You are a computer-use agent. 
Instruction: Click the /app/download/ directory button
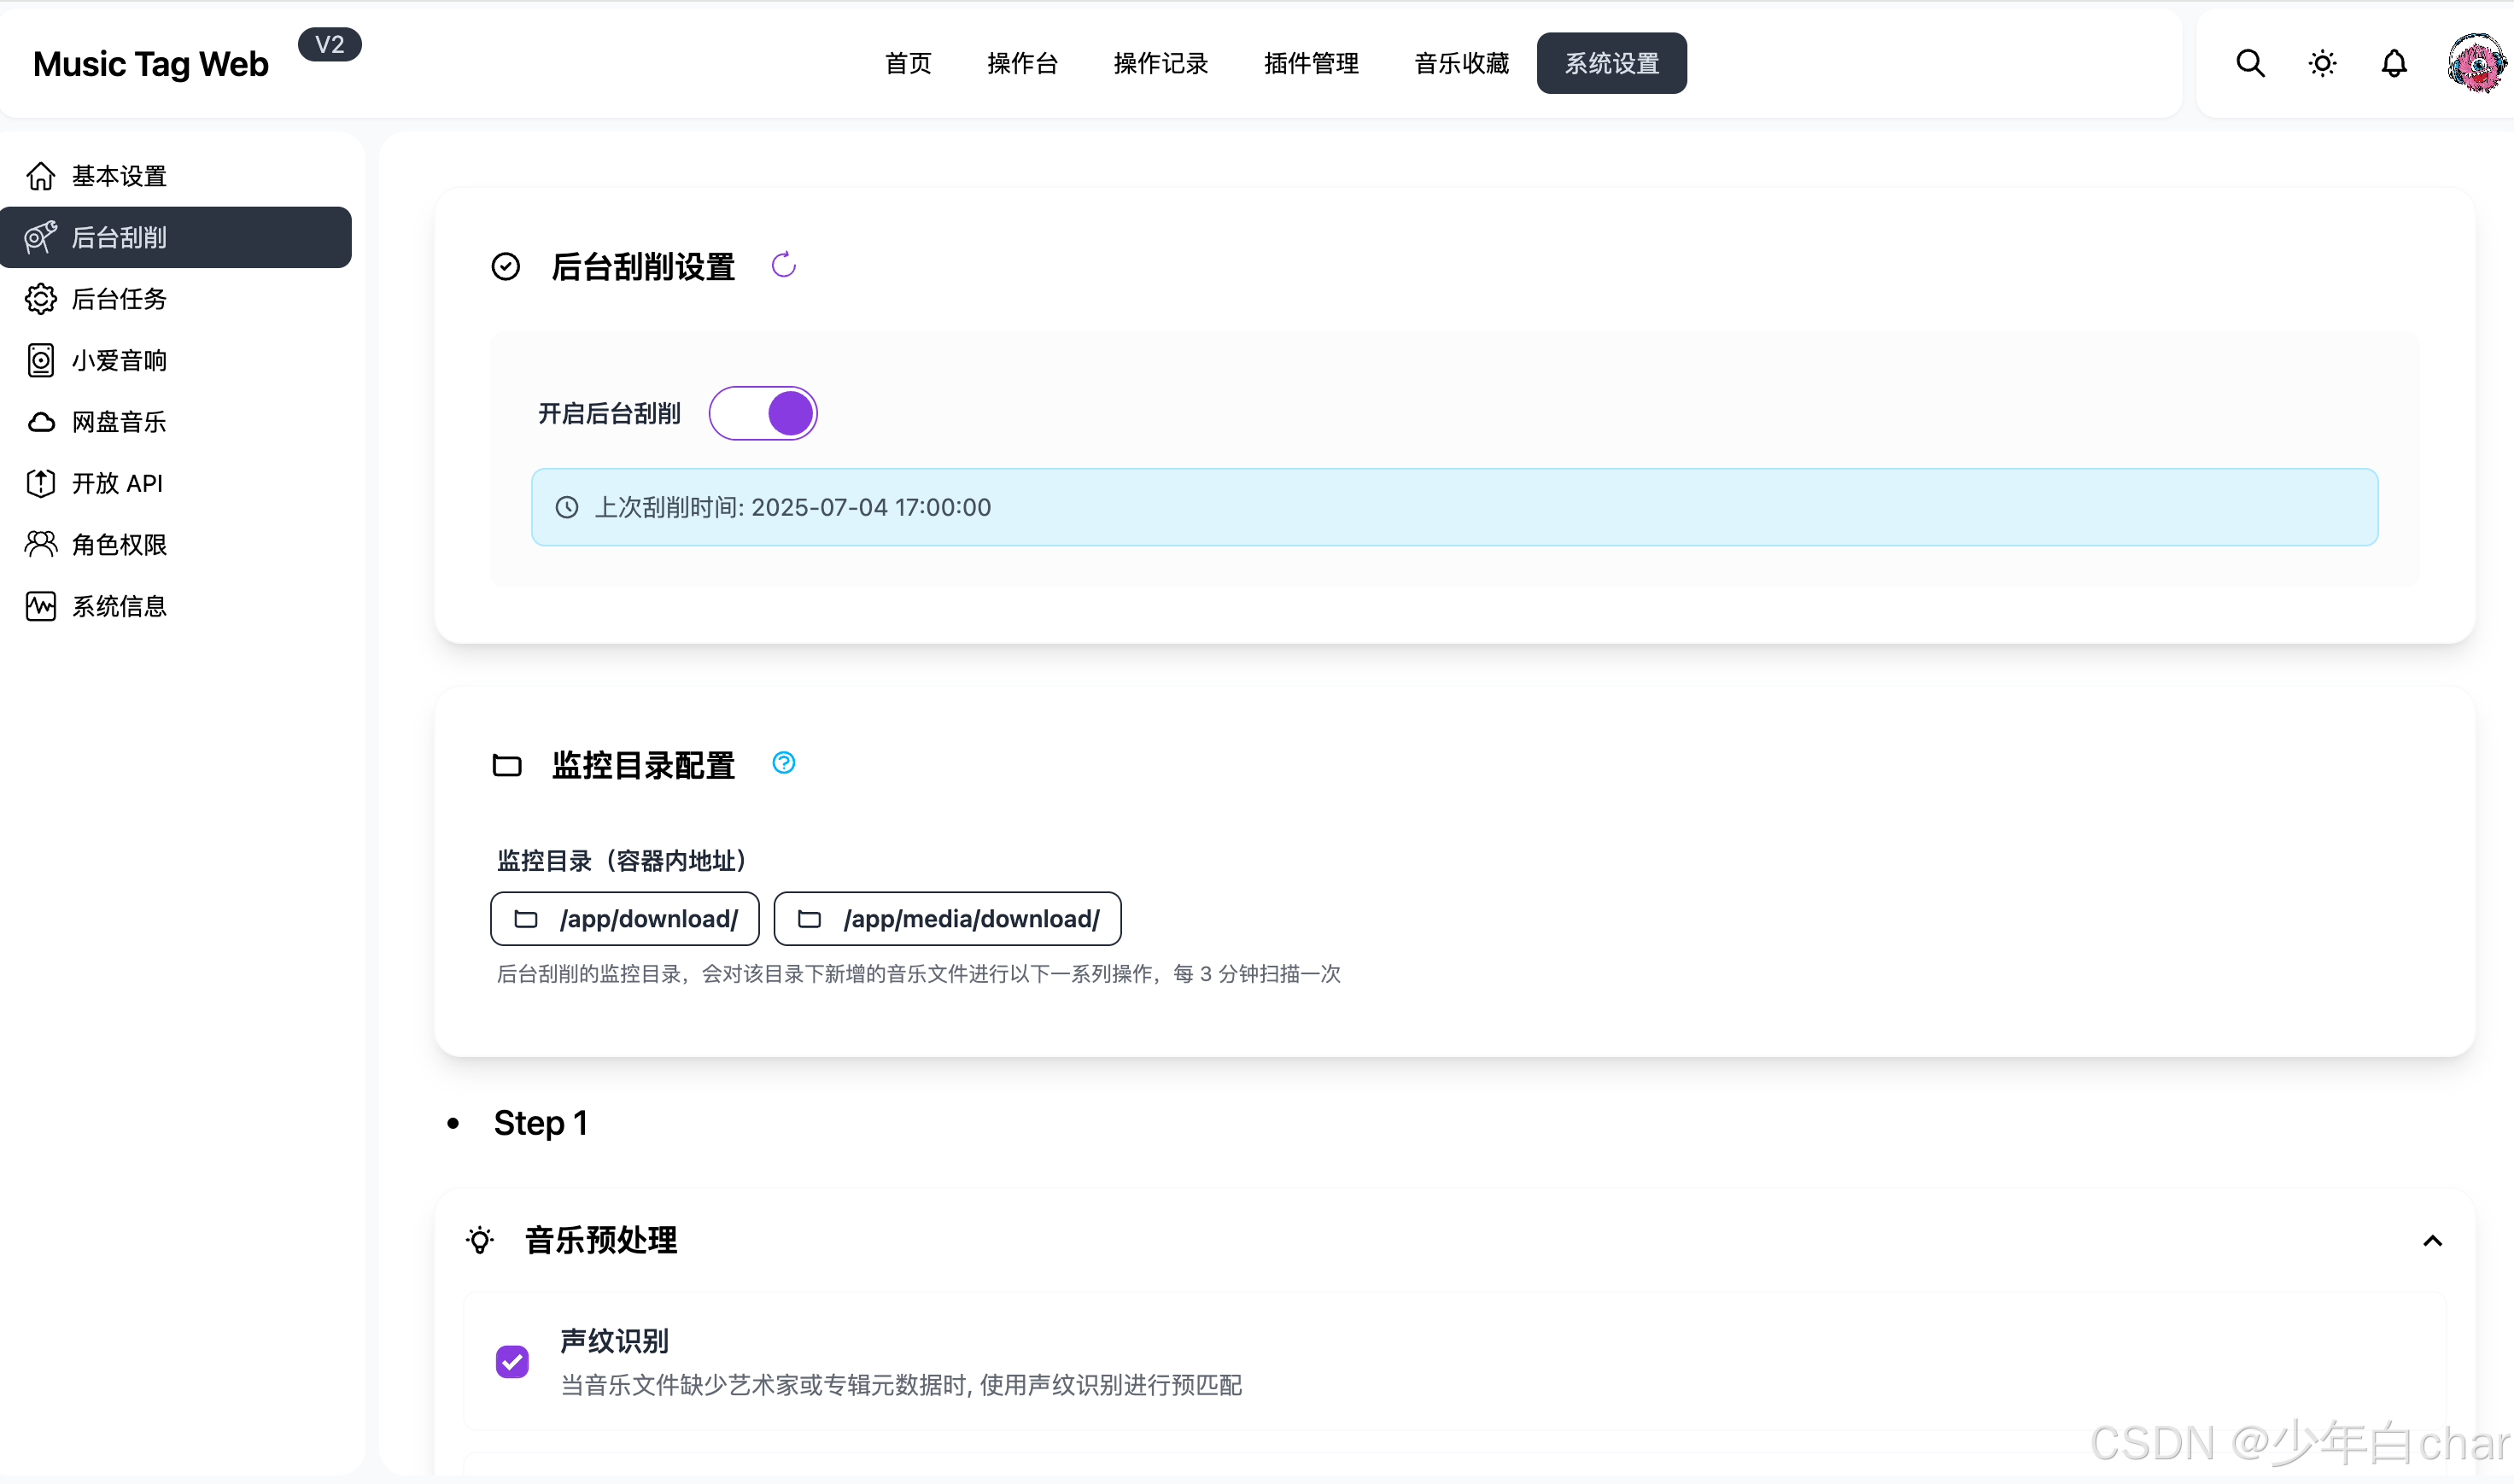pyautogui.click(x=625, y=918)
